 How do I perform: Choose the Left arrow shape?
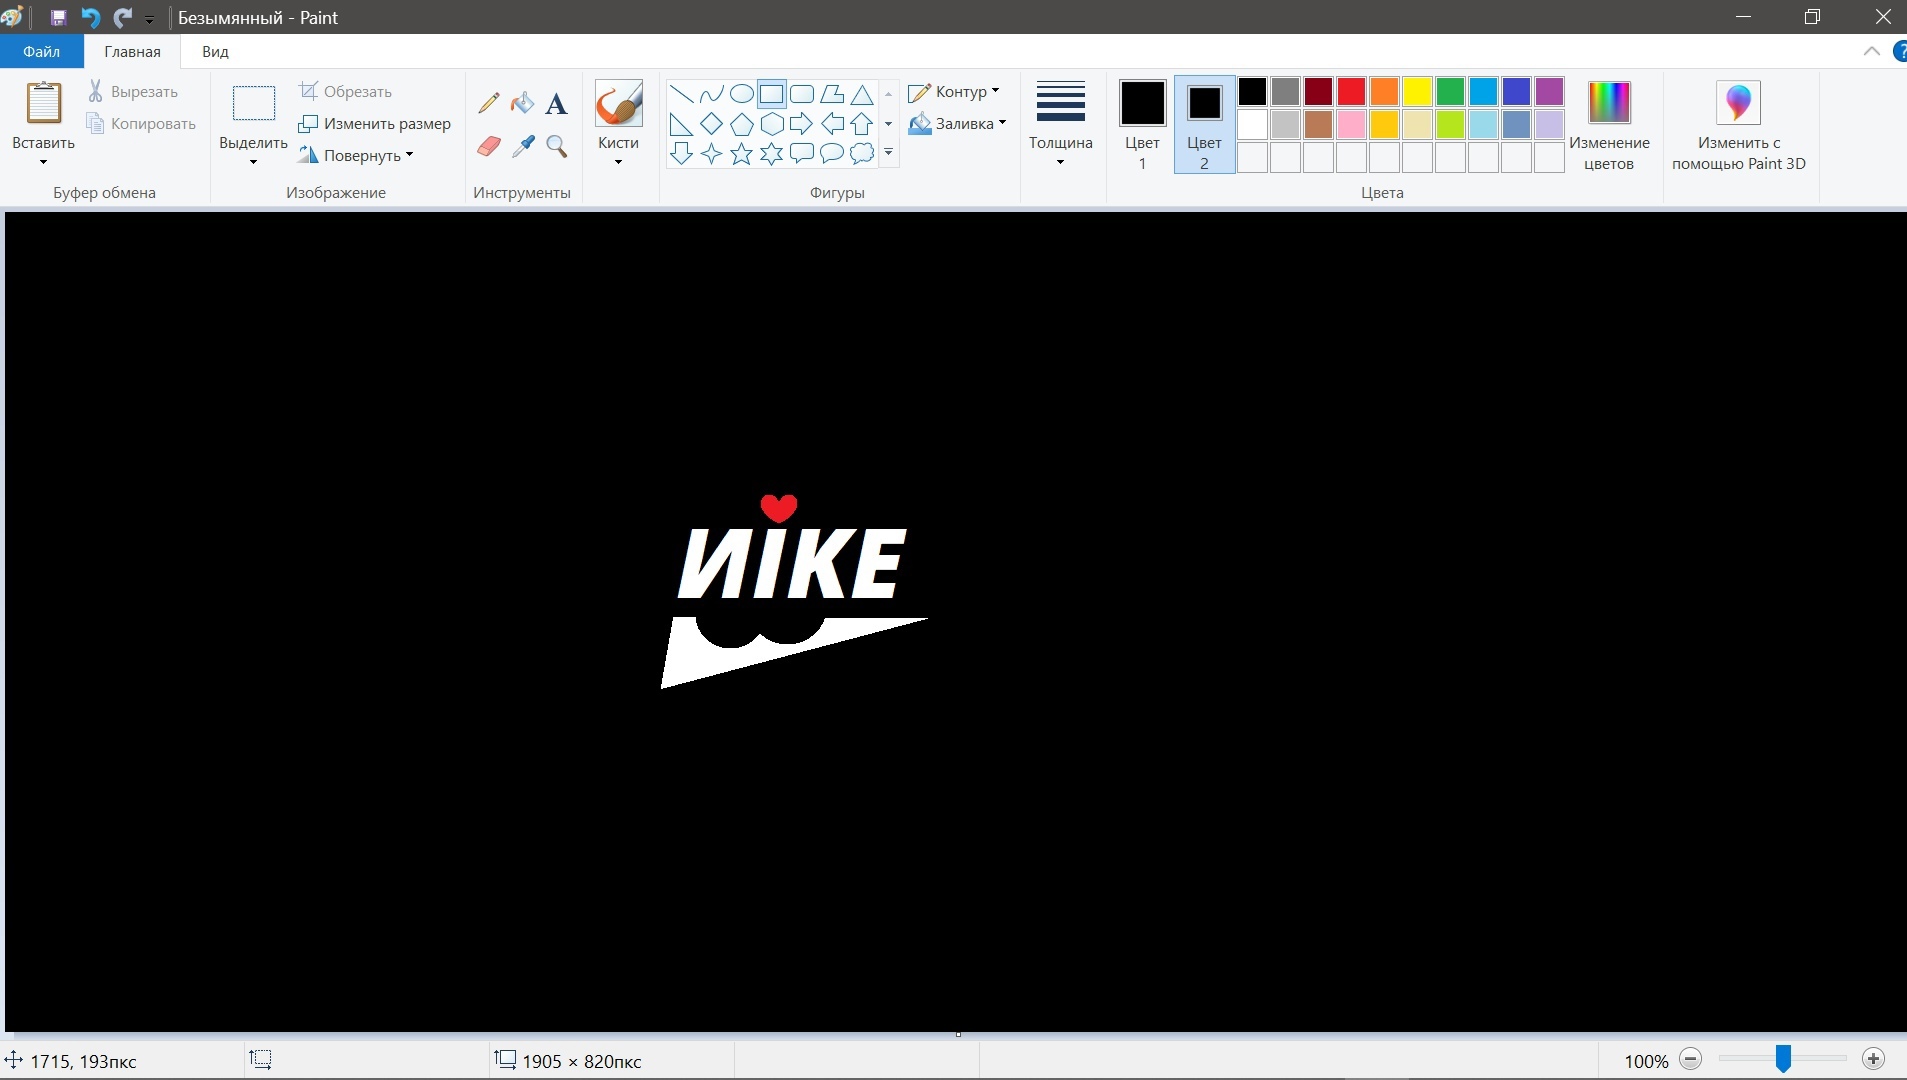coord(831,124)
